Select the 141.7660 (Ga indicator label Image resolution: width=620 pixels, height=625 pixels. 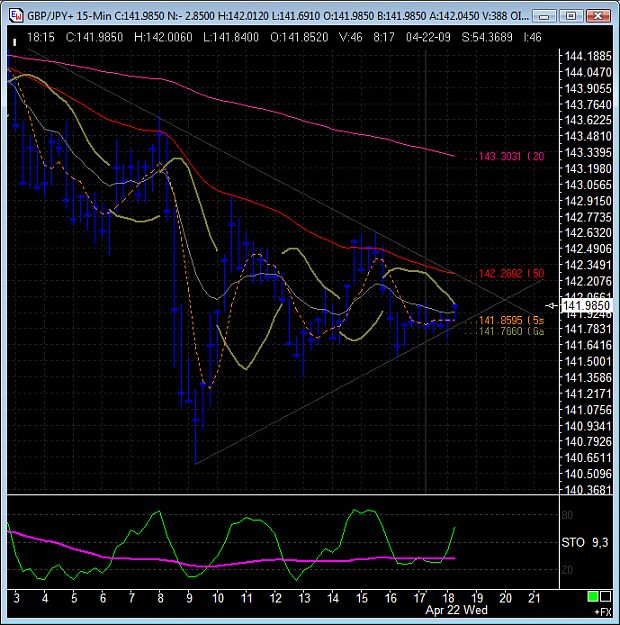(512, 331)
